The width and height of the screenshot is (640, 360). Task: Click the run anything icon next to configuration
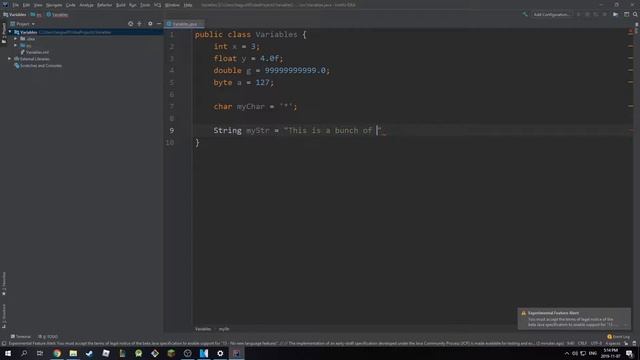coord(615,14)
